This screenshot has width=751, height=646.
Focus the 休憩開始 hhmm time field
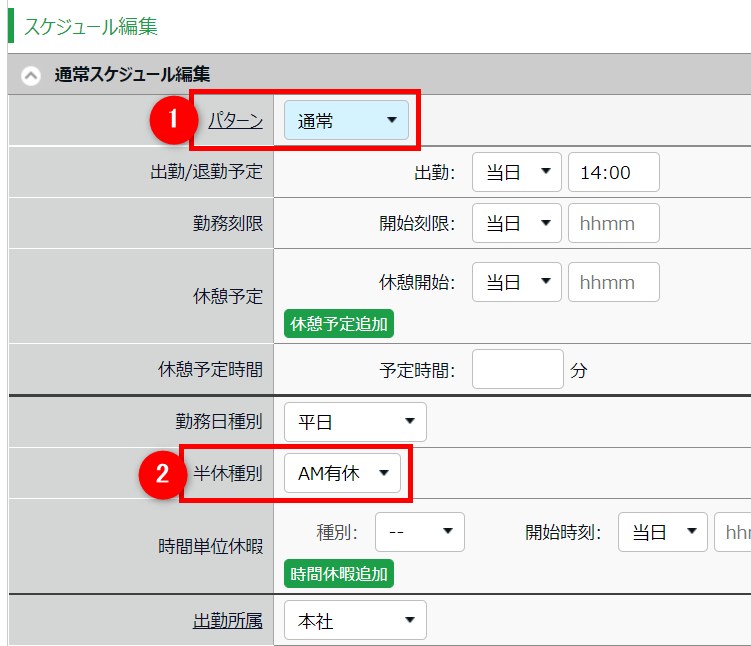(x=613, y=282)
